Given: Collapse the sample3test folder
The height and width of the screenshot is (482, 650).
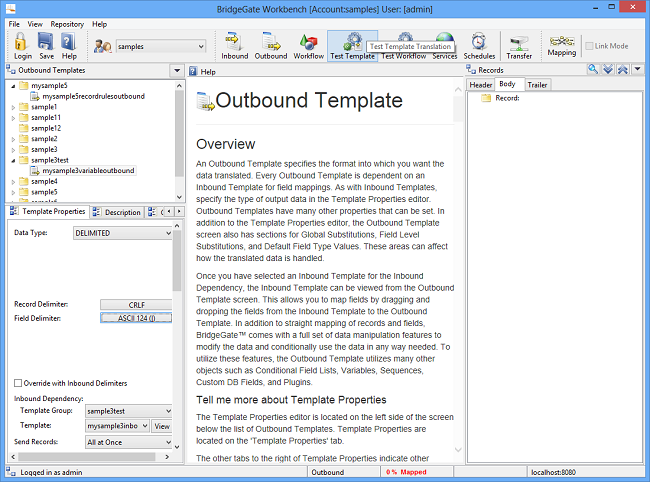Looking at the screenshot, I should (13, 160).
